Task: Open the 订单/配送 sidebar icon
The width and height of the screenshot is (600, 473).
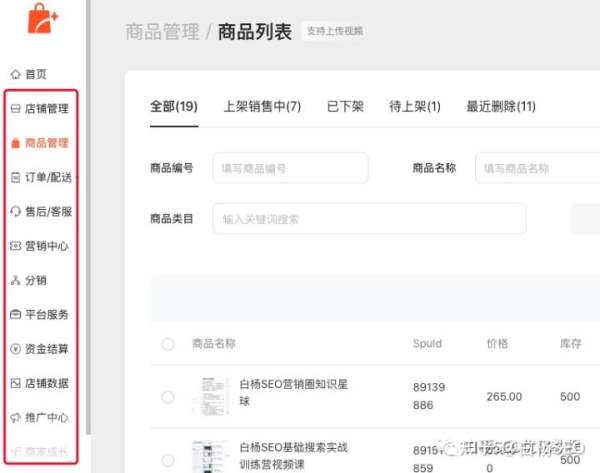Action: [x=15, y=177]
